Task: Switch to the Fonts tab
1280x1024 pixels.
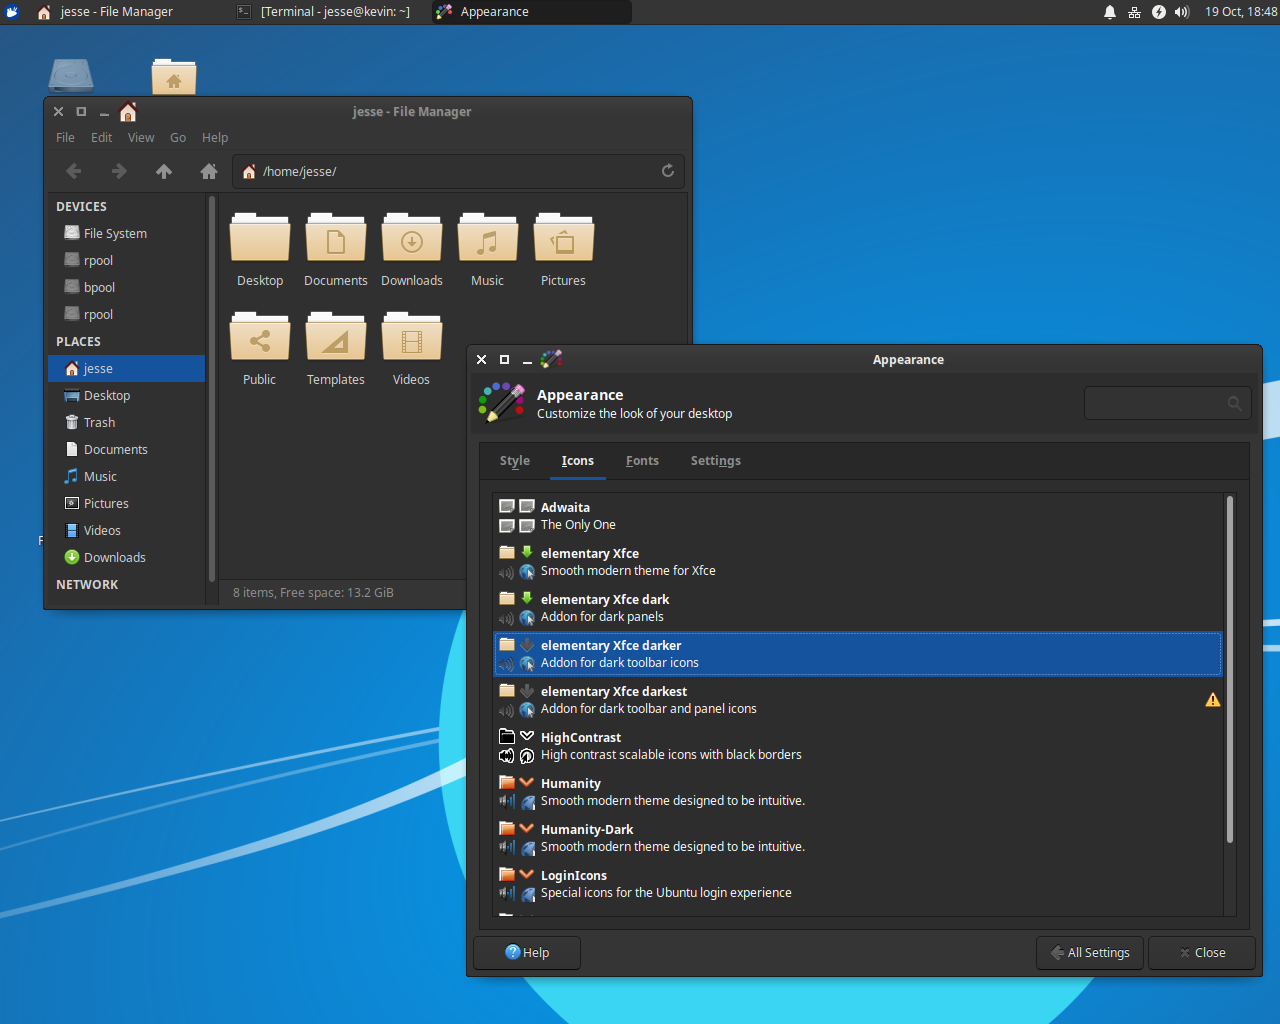Action: tap(642, 461)
